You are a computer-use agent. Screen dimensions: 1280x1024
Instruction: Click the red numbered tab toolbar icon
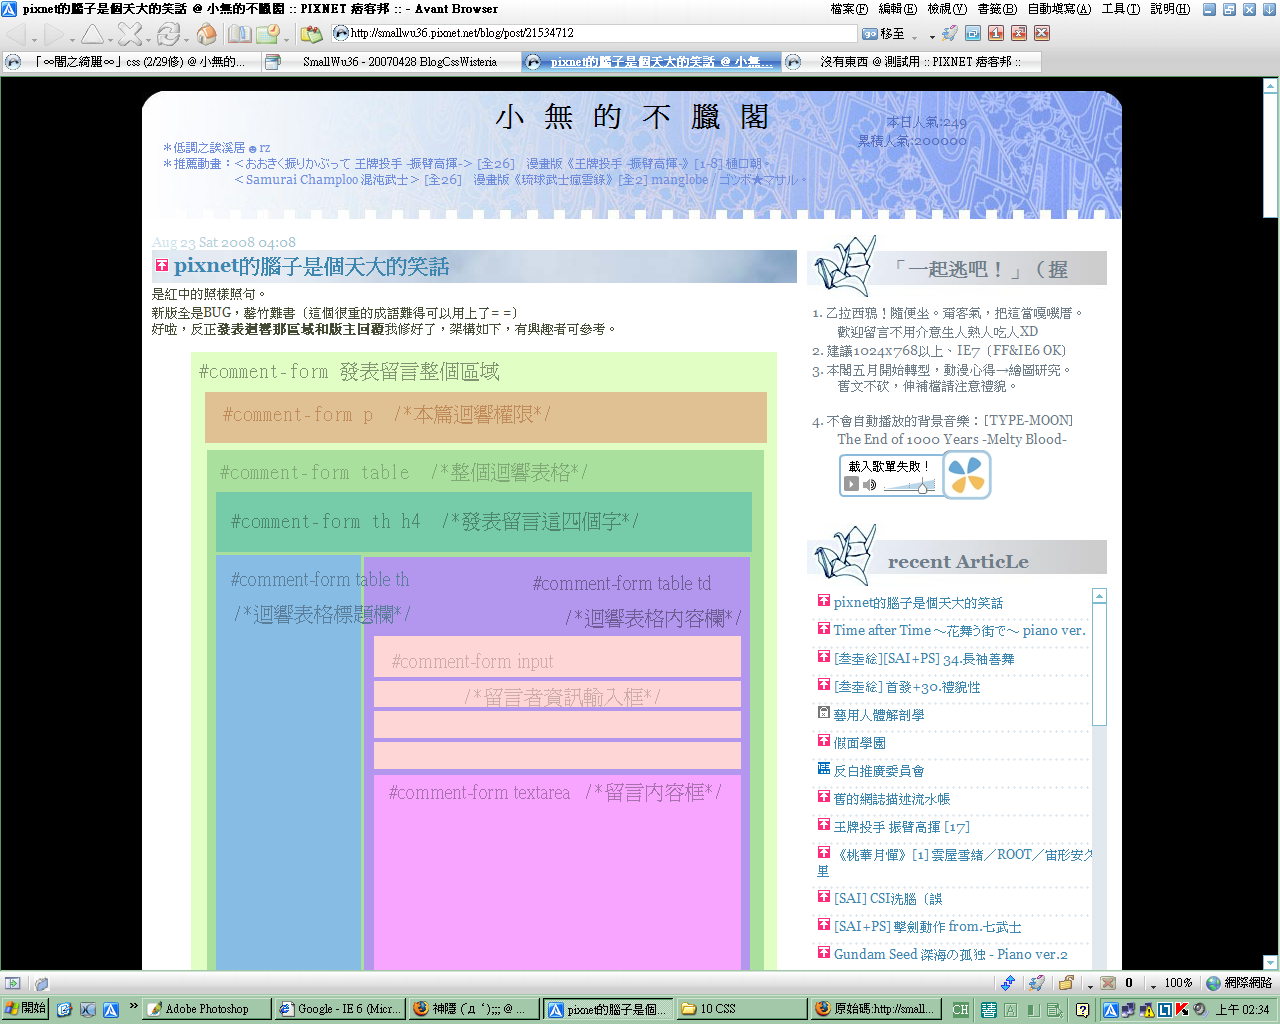point(995,33)
